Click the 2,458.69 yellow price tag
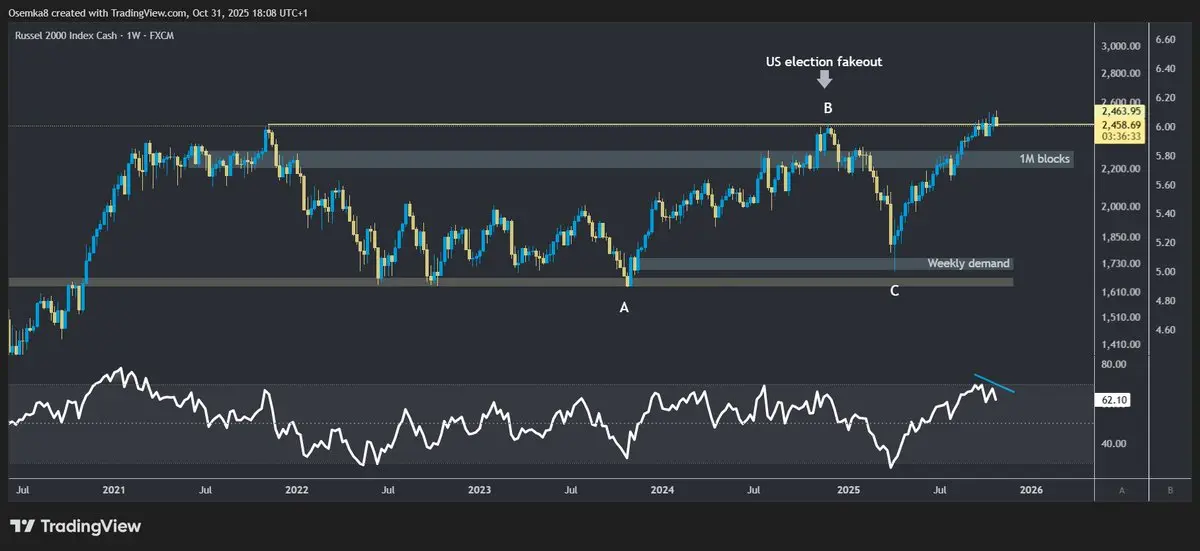The height and width of the screenshot is (551, 1200). (1121, 126)
